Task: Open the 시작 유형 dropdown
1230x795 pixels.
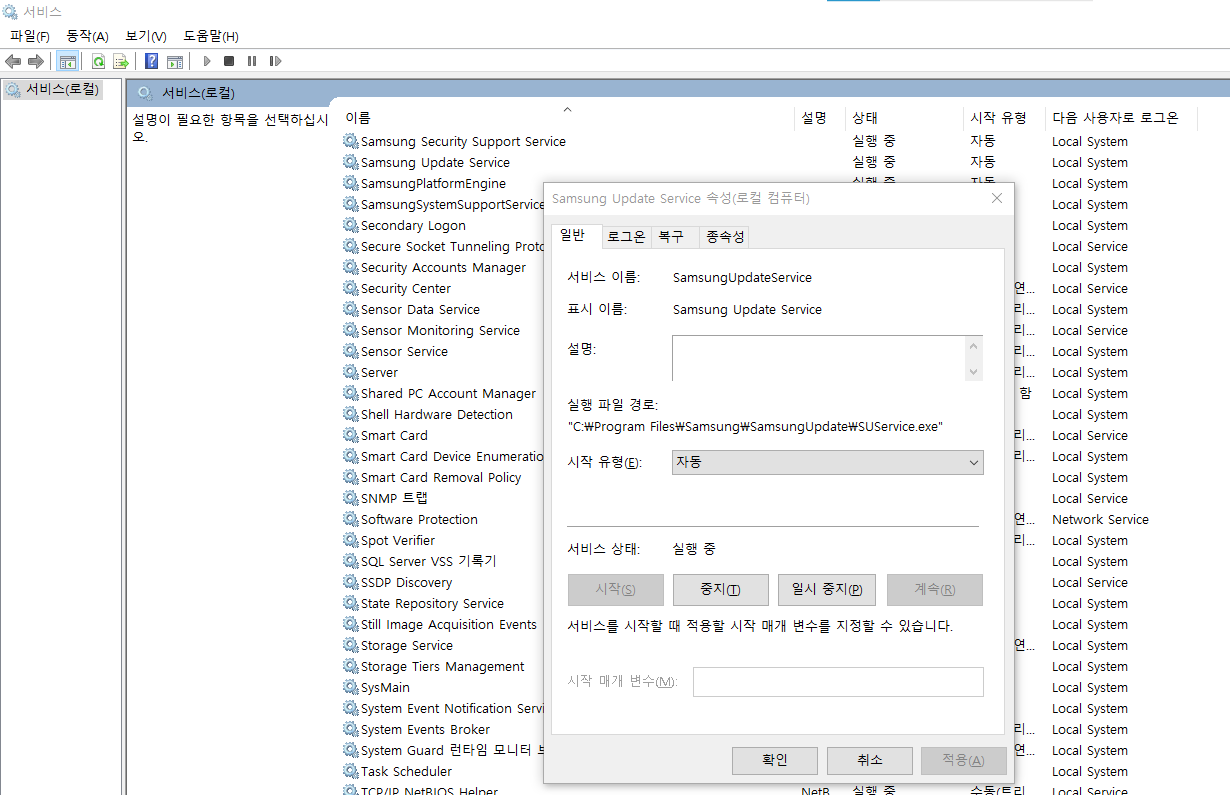Action: (828, 462)
